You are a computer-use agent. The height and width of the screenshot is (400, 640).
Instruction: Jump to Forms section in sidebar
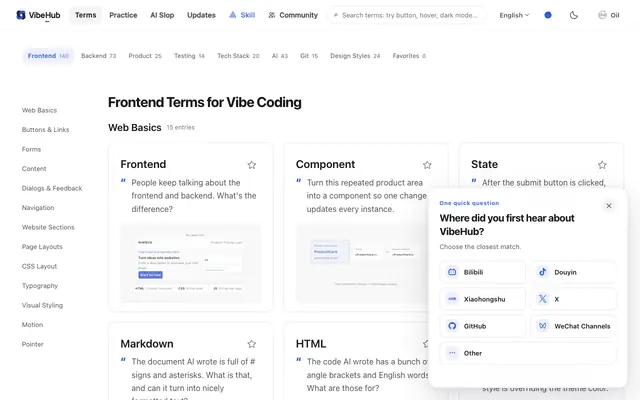pos(31,149)
